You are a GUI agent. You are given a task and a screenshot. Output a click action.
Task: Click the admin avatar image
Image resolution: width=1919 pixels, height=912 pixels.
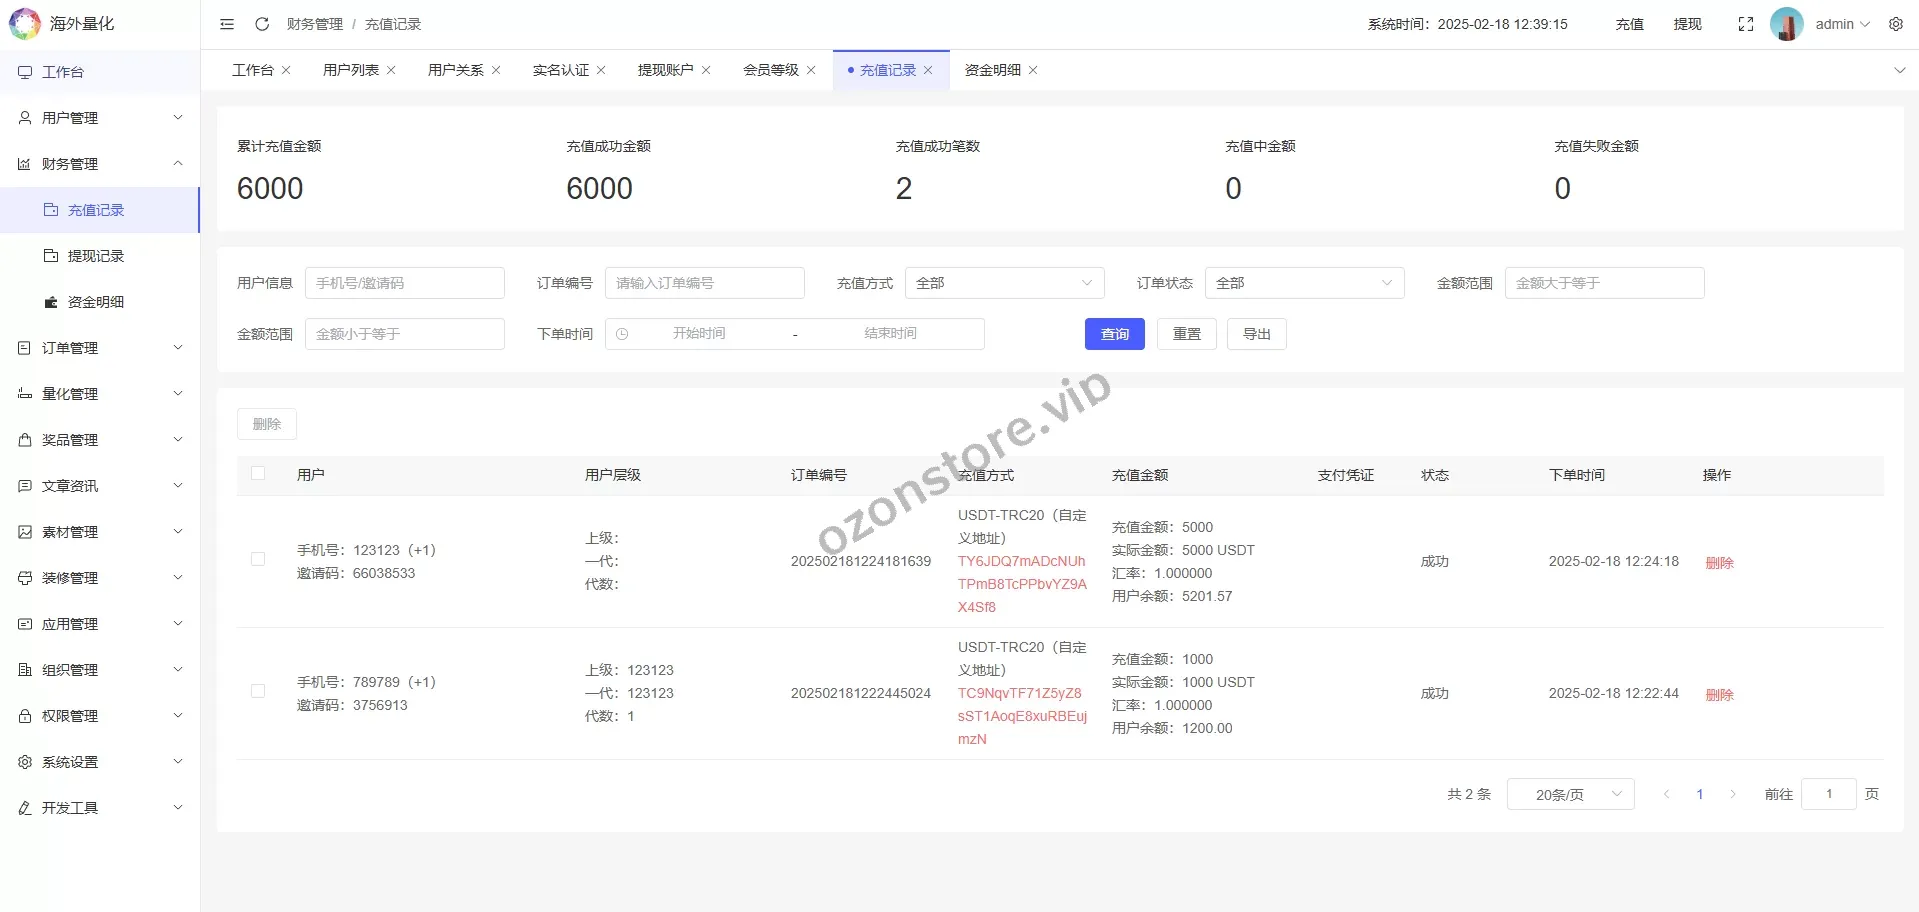tap(1786, 24)
